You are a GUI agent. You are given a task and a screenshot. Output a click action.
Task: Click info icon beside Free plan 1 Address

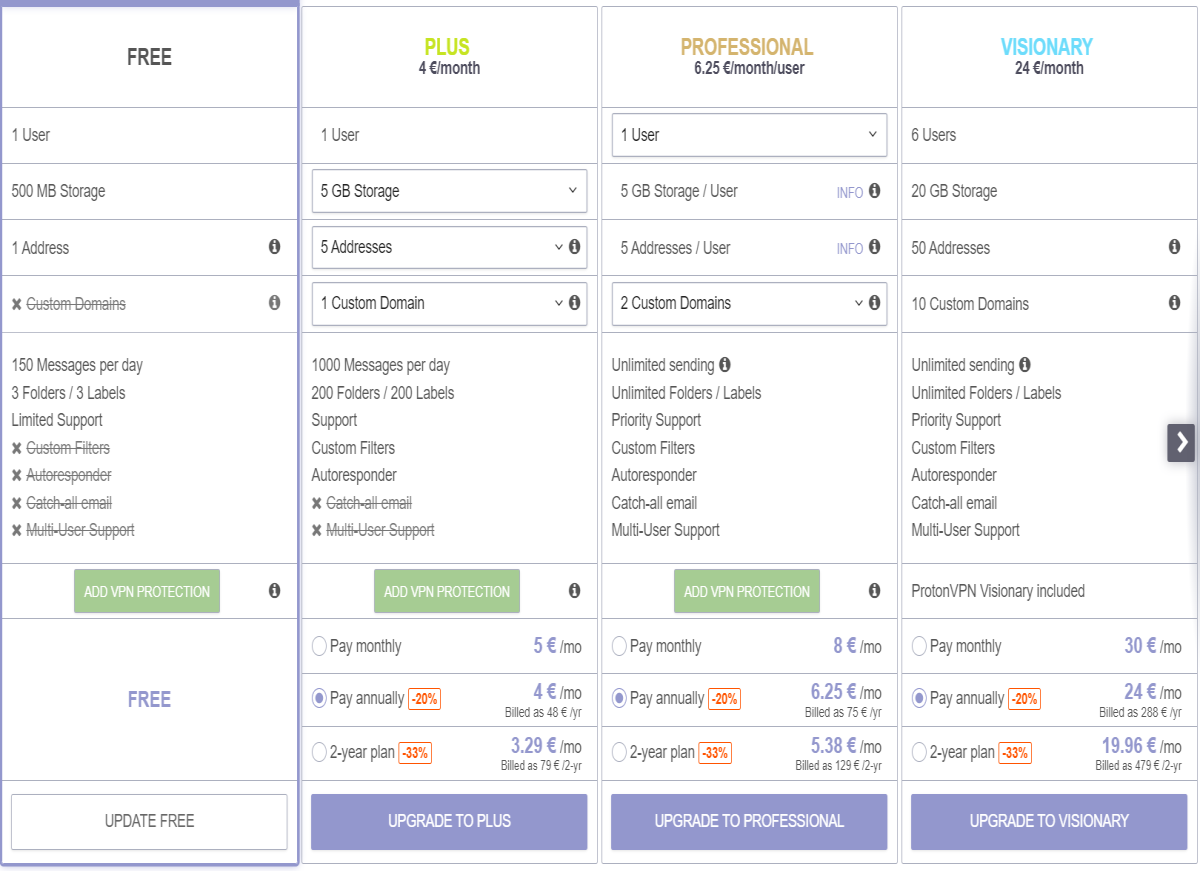(274, 247)
